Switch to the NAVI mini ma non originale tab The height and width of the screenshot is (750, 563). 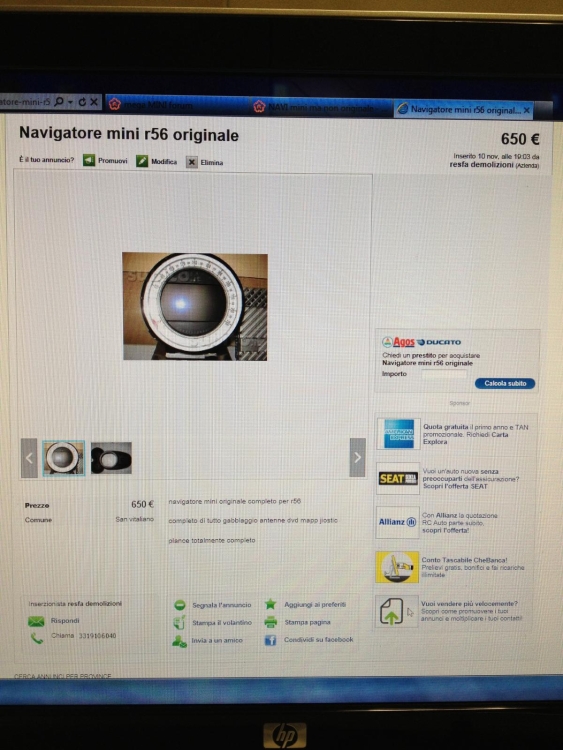(321, 108)
